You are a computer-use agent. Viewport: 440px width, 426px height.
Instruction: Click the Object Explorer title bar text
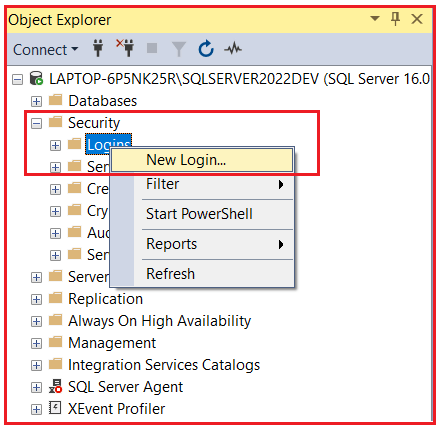pyautogui.click(x=60, y=20)
